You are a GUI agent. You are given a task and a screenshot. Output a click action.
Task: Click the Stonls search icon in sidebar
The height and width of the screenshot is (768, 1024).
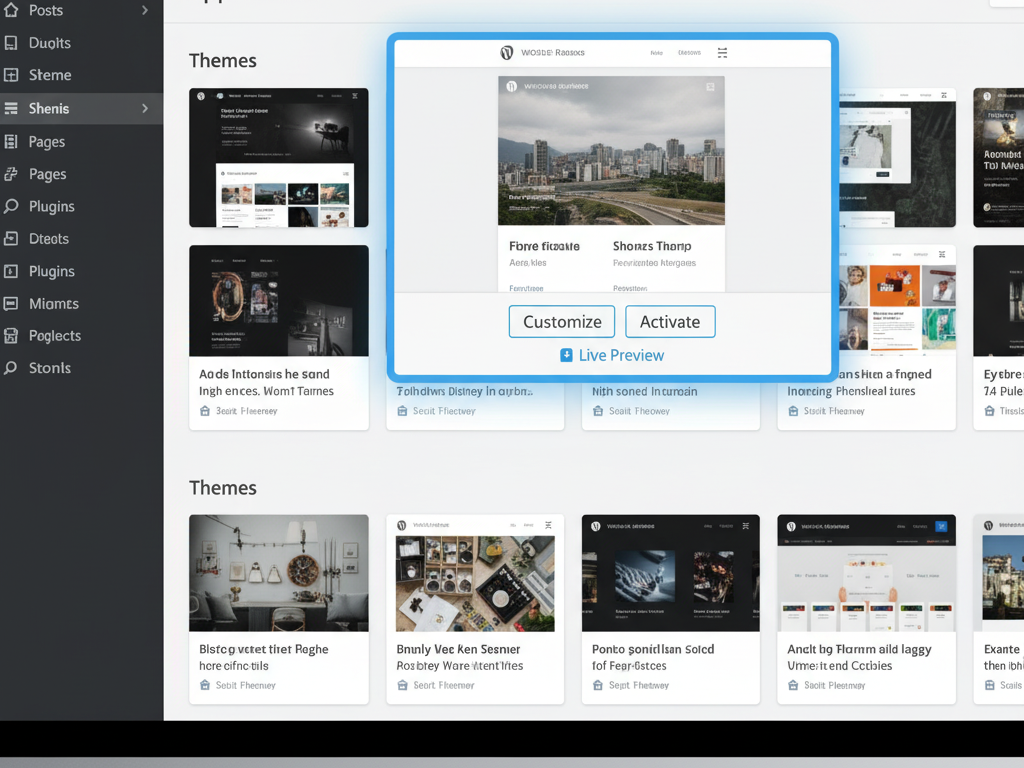pos(11,368)
